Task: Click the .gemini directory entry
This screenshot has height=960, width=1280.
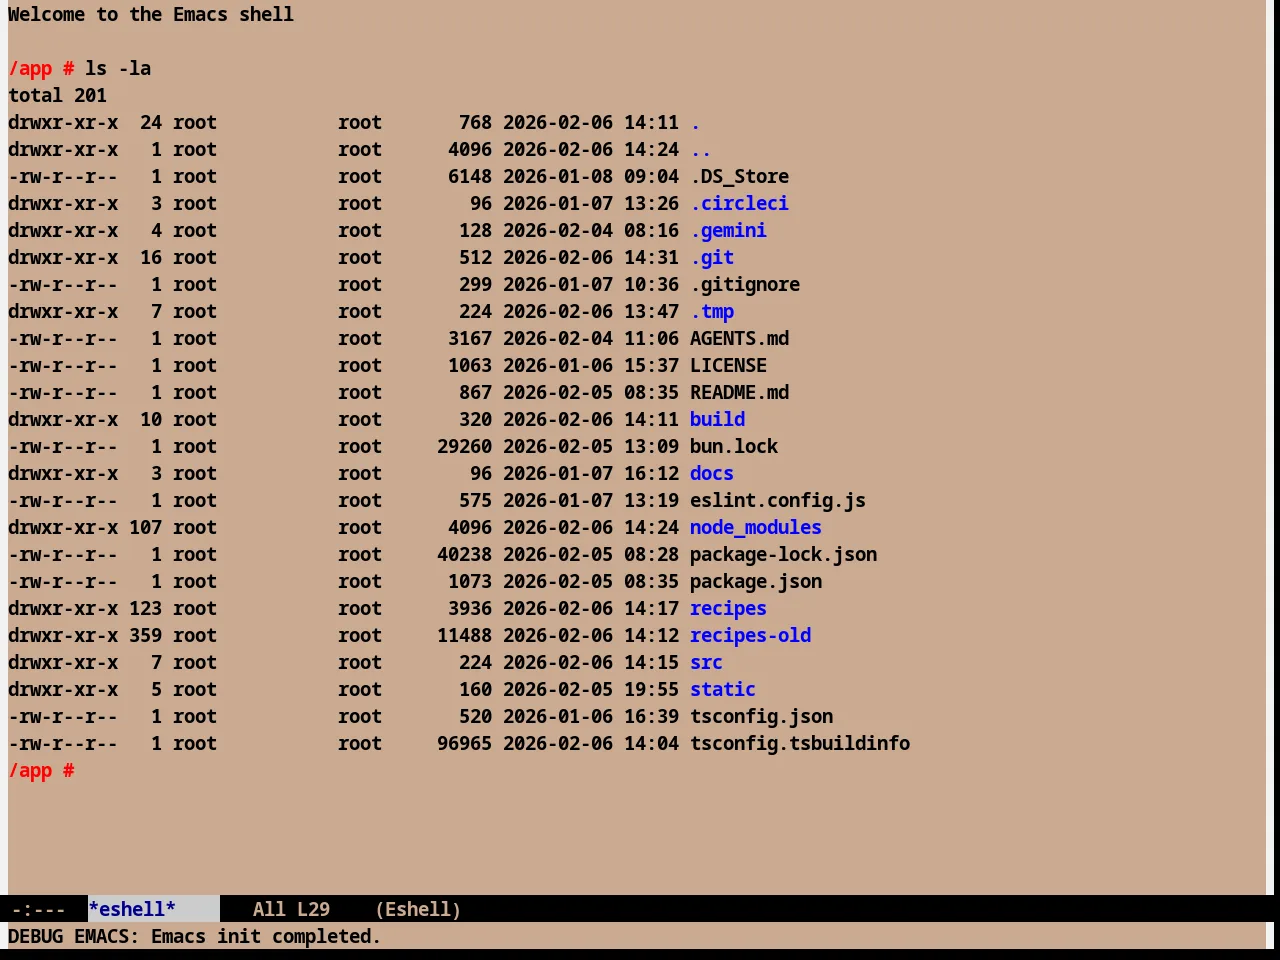Action: click(x=728, y=231)
